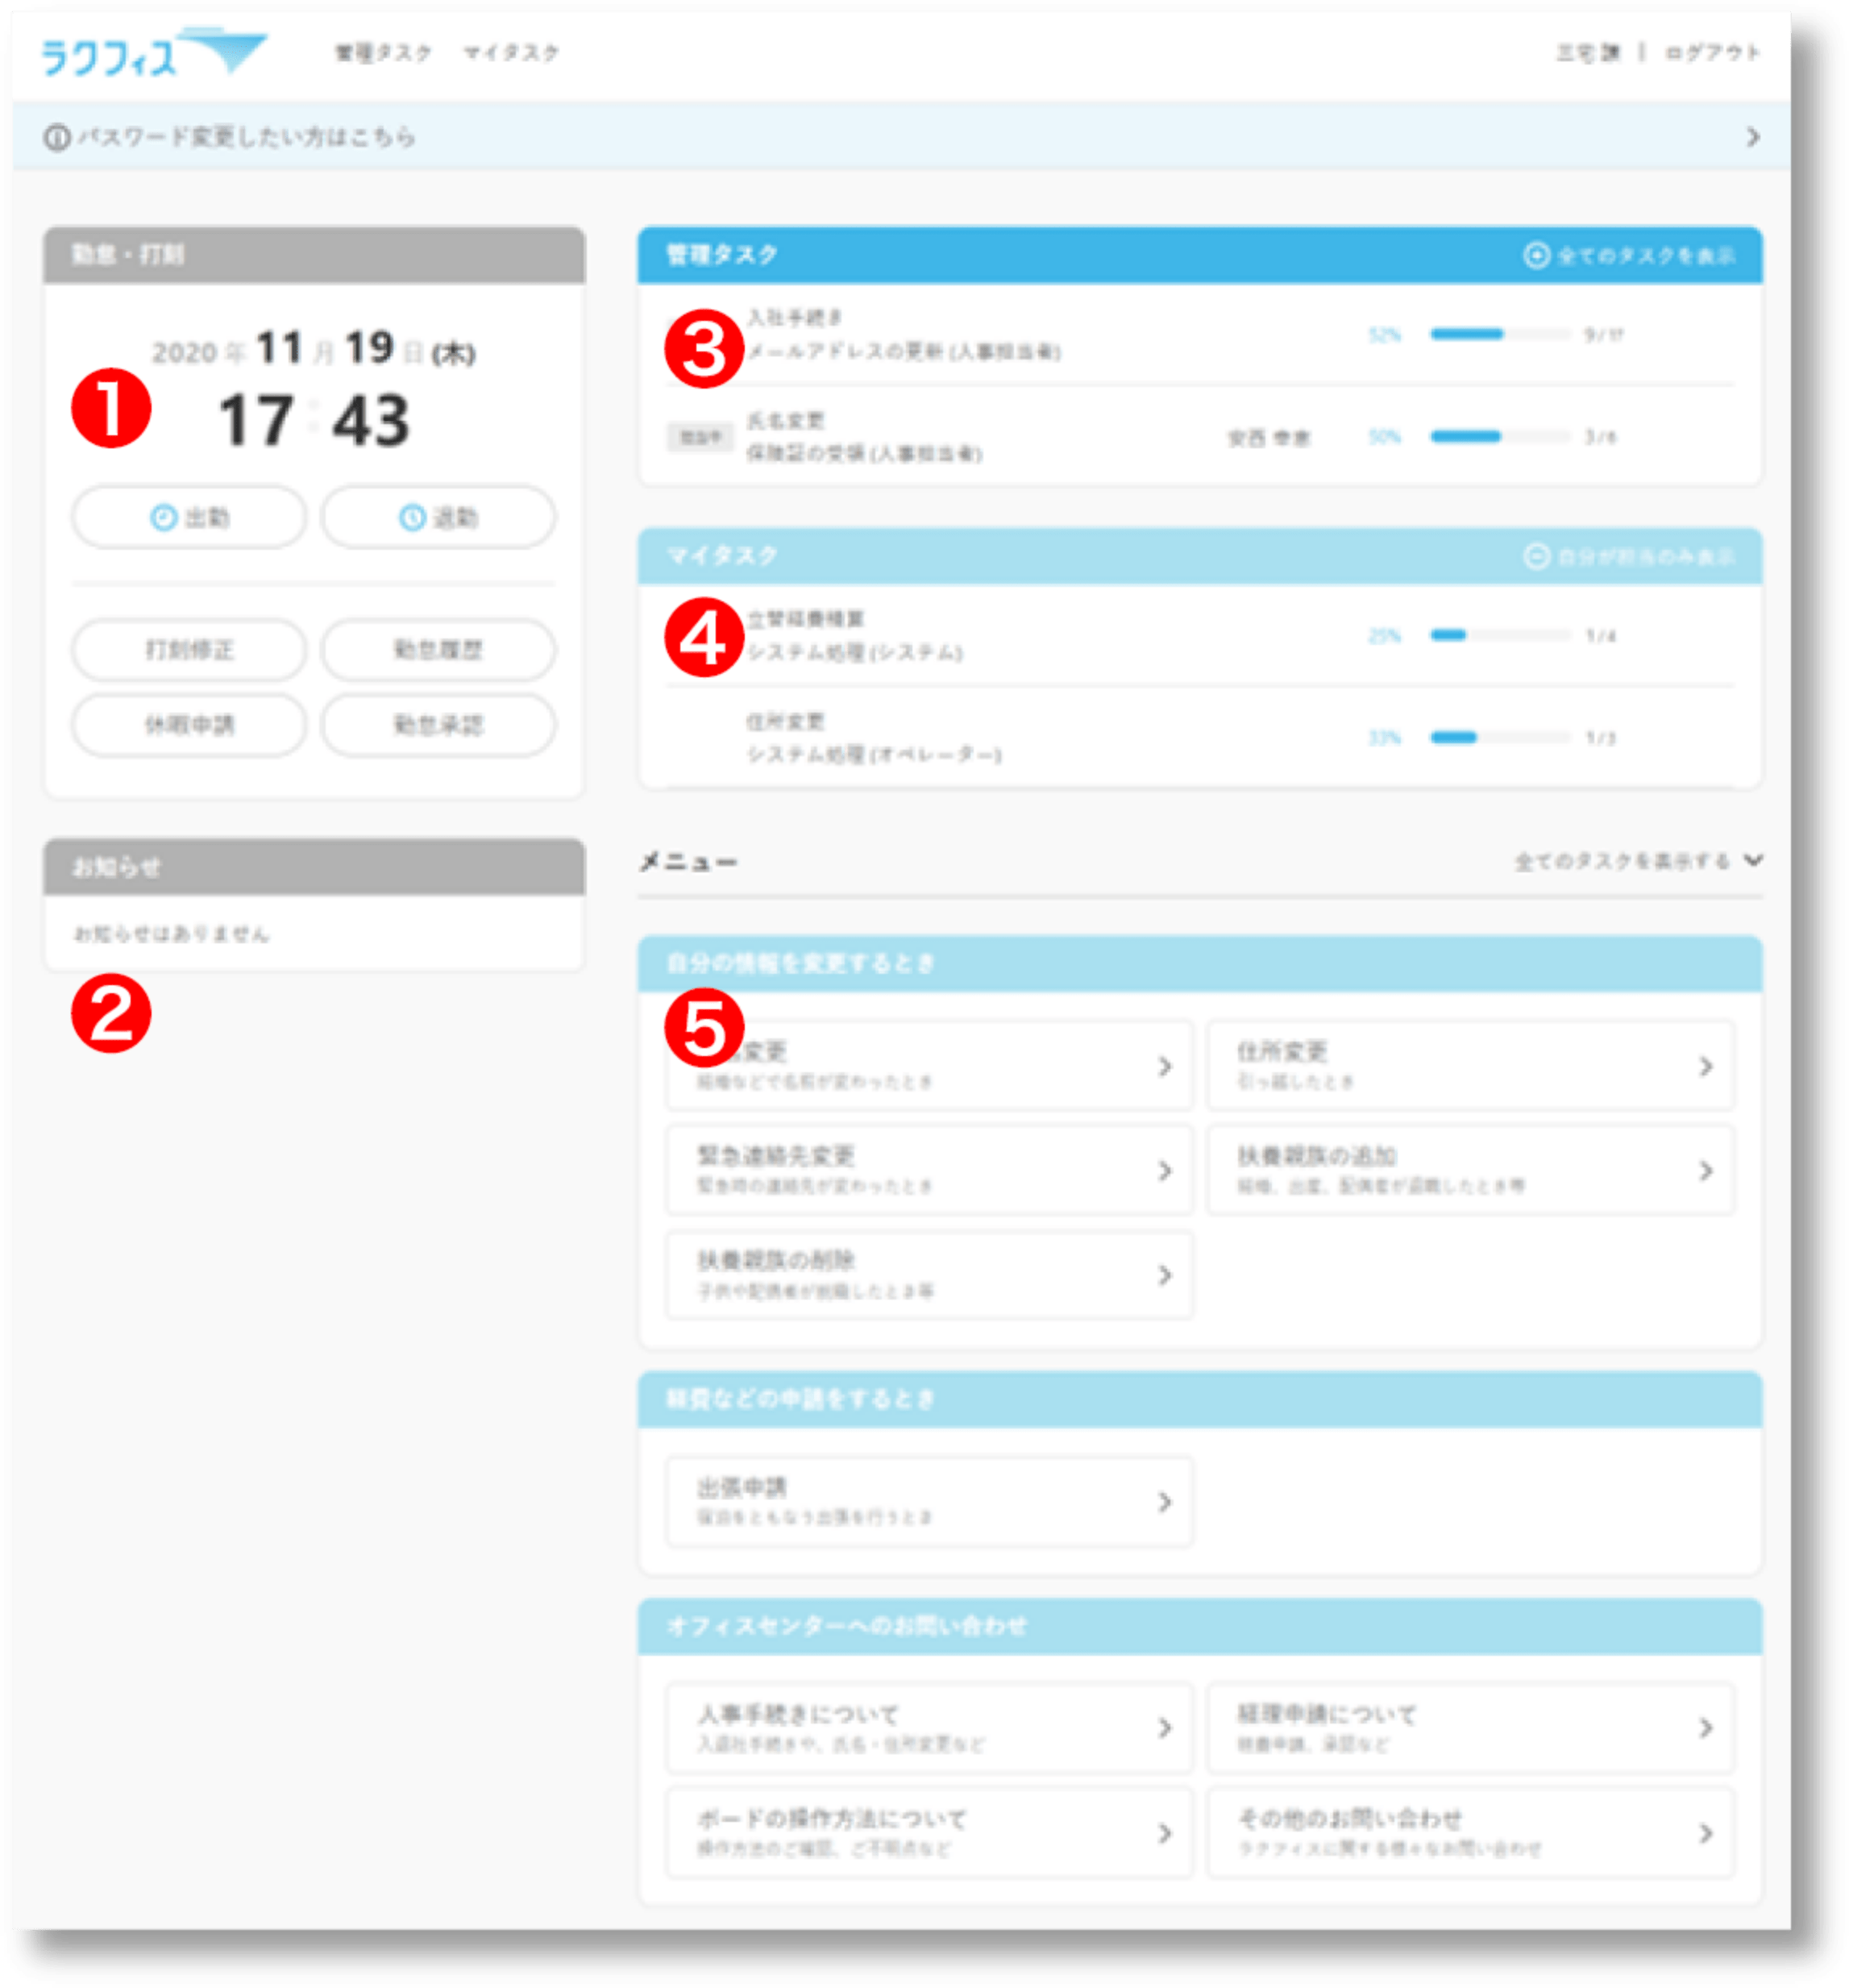1849x1988 pixels.
Task: Click the plus icon in the 管理タスク header
Action: pos(1536,255)
